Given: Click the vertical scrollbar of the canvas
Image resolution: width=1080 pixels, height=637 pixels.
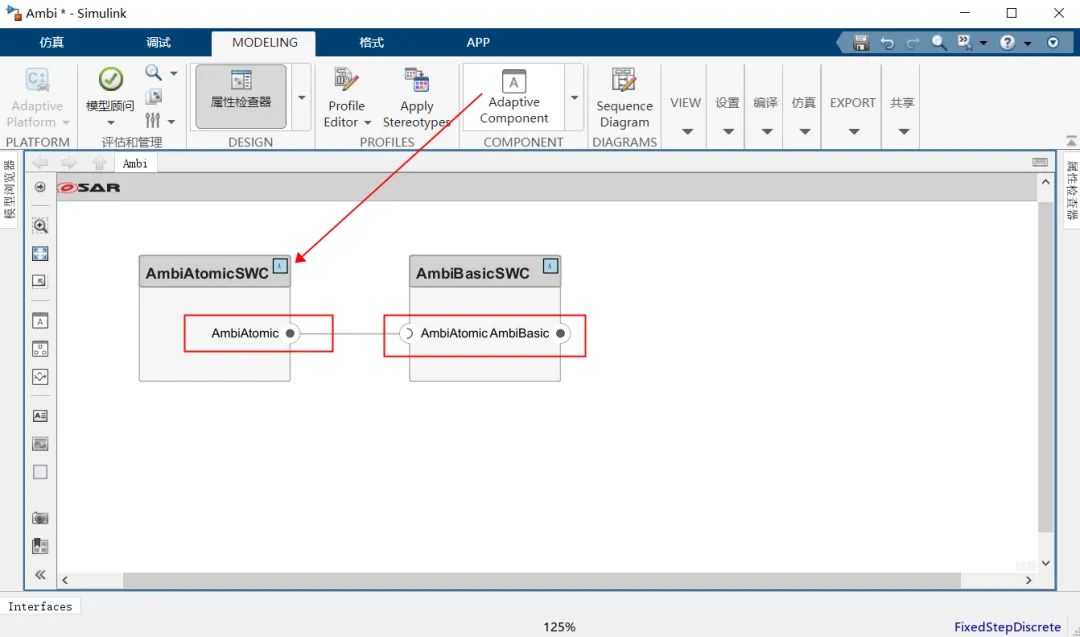Looking at the screenshot, I should click(x=1046, y=366).
